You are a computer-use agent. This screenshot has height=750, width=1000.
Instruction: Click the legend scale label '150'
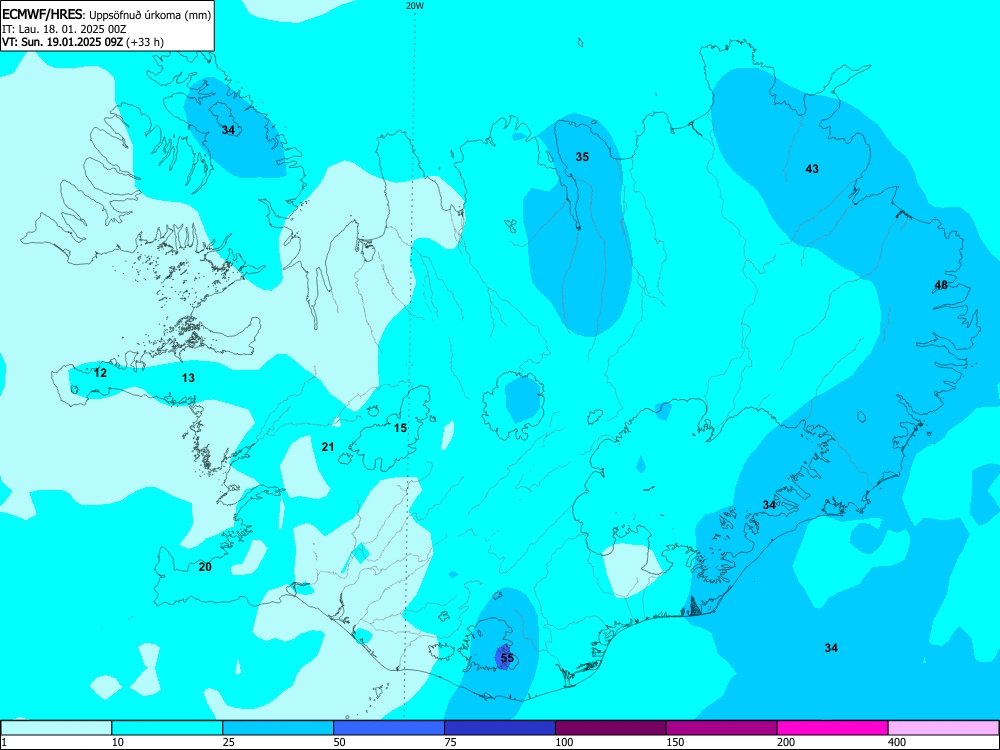tap(675, 742)
